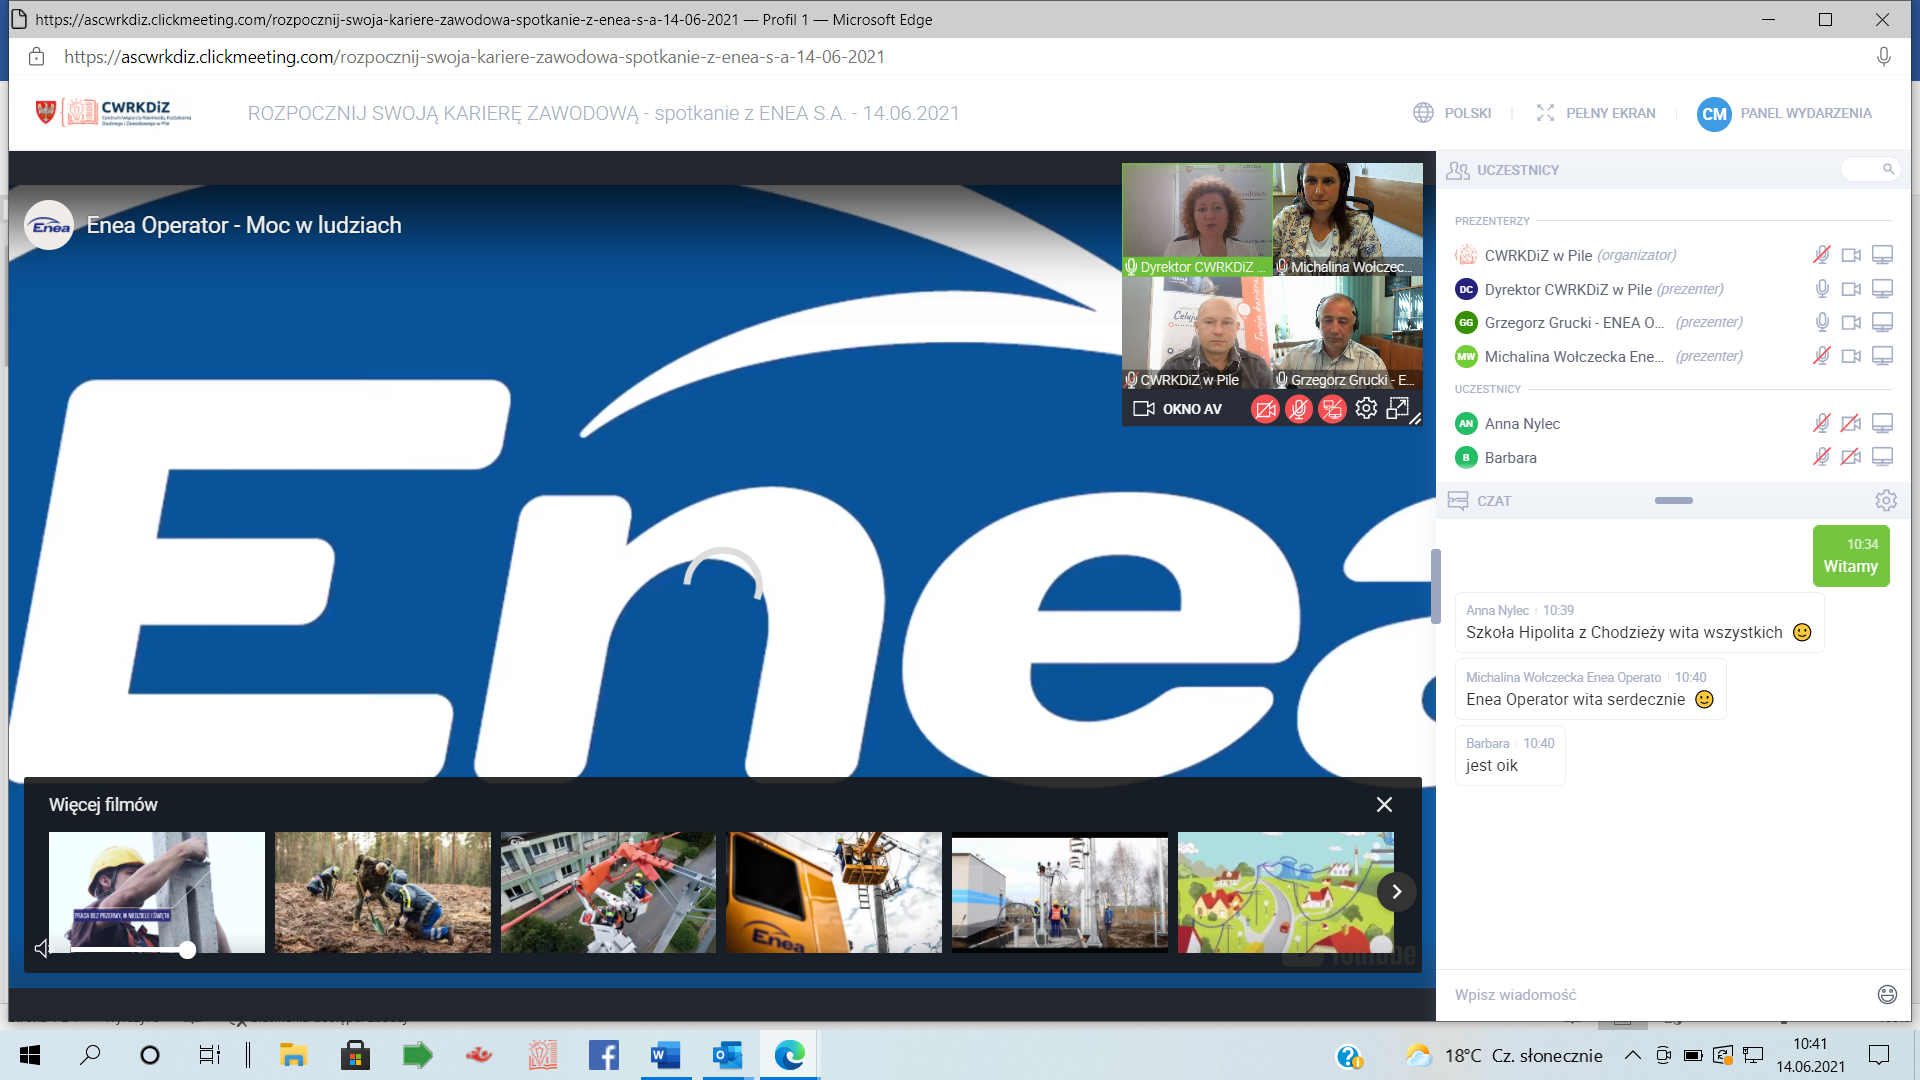Screen dimensions: 1920x1080
Task: Enable screen sharing in AV window
Action: (x=1332, y=409)
